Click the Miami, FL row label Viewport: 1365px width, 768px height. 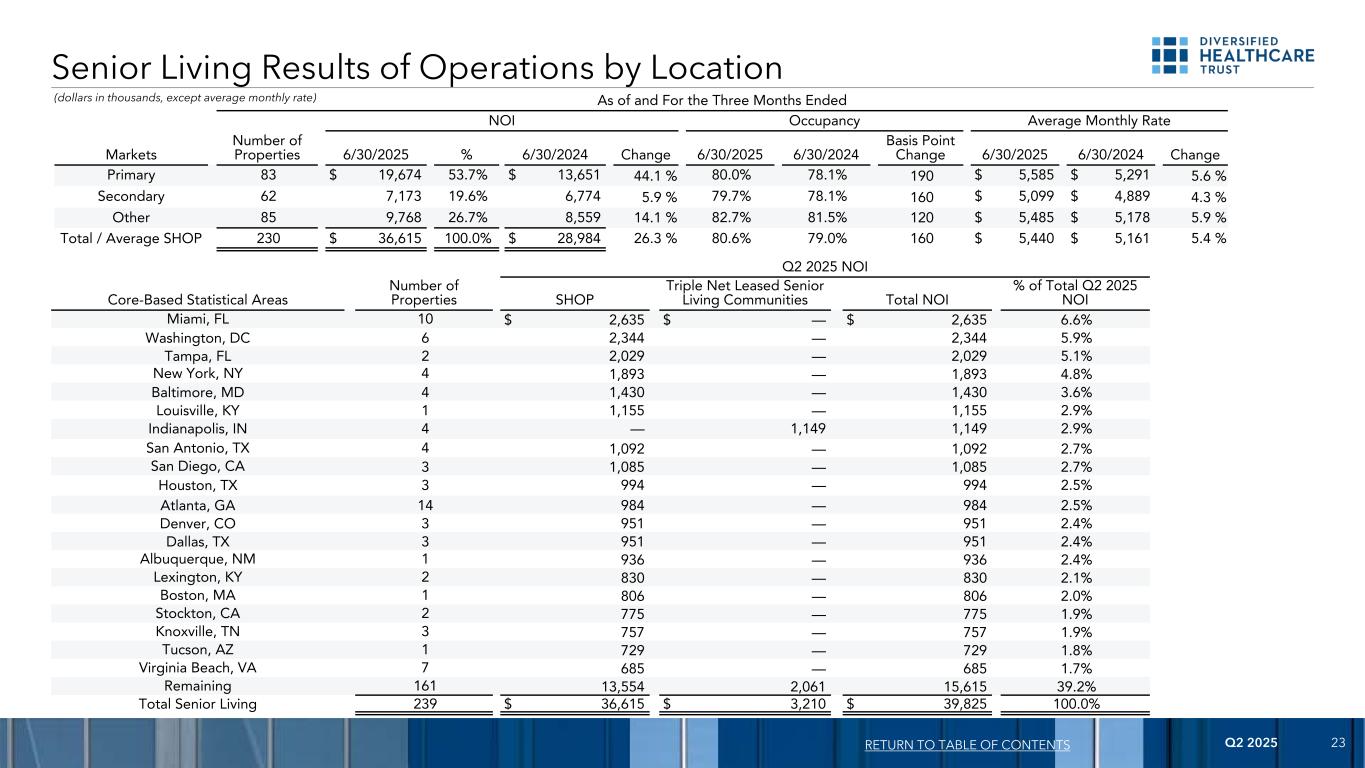click(198, 320)
